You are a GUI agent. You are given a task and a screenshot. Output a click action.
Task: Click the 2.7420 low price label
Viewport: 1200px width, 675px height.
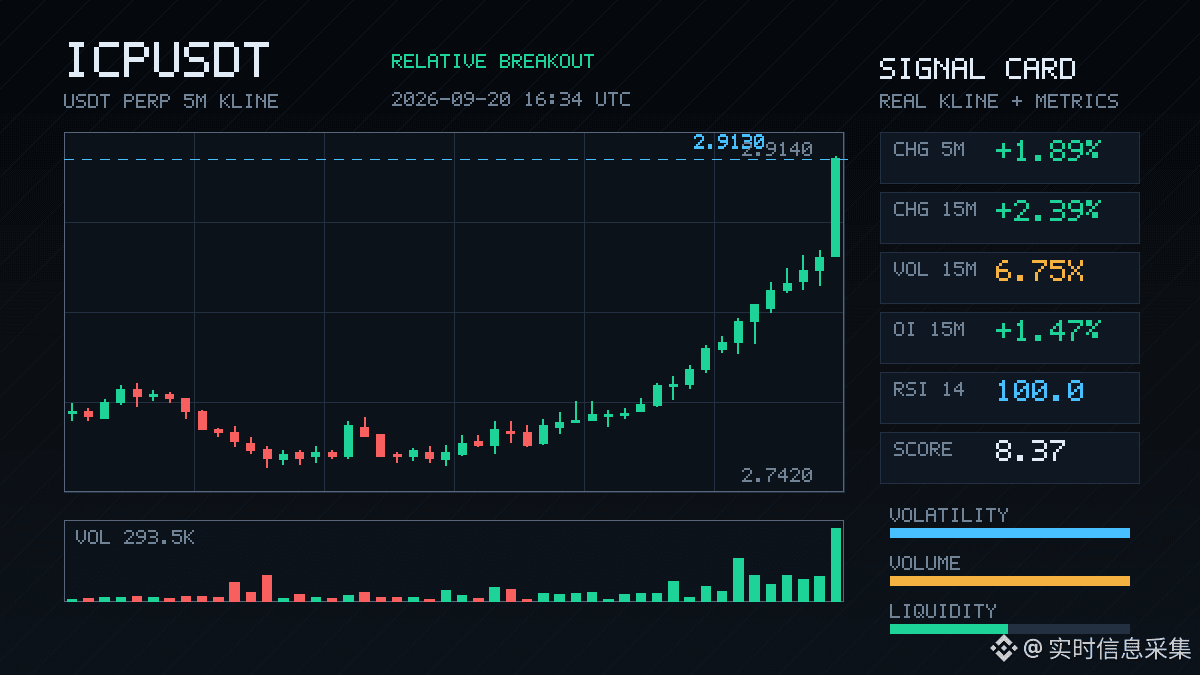777,475
